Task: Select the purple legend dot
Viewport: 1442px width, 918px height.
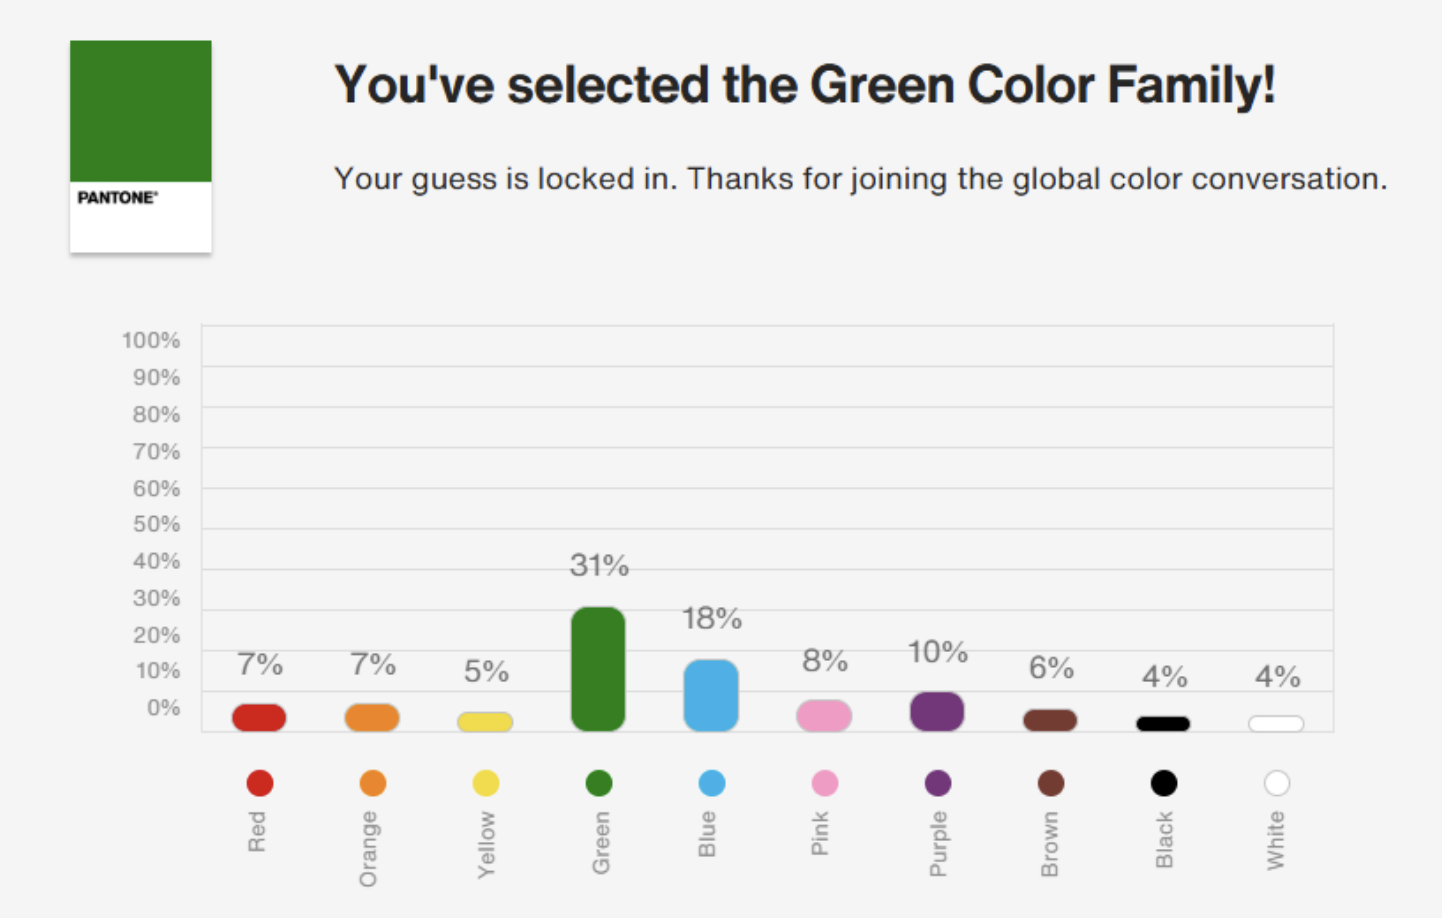Action: (937, 783)
